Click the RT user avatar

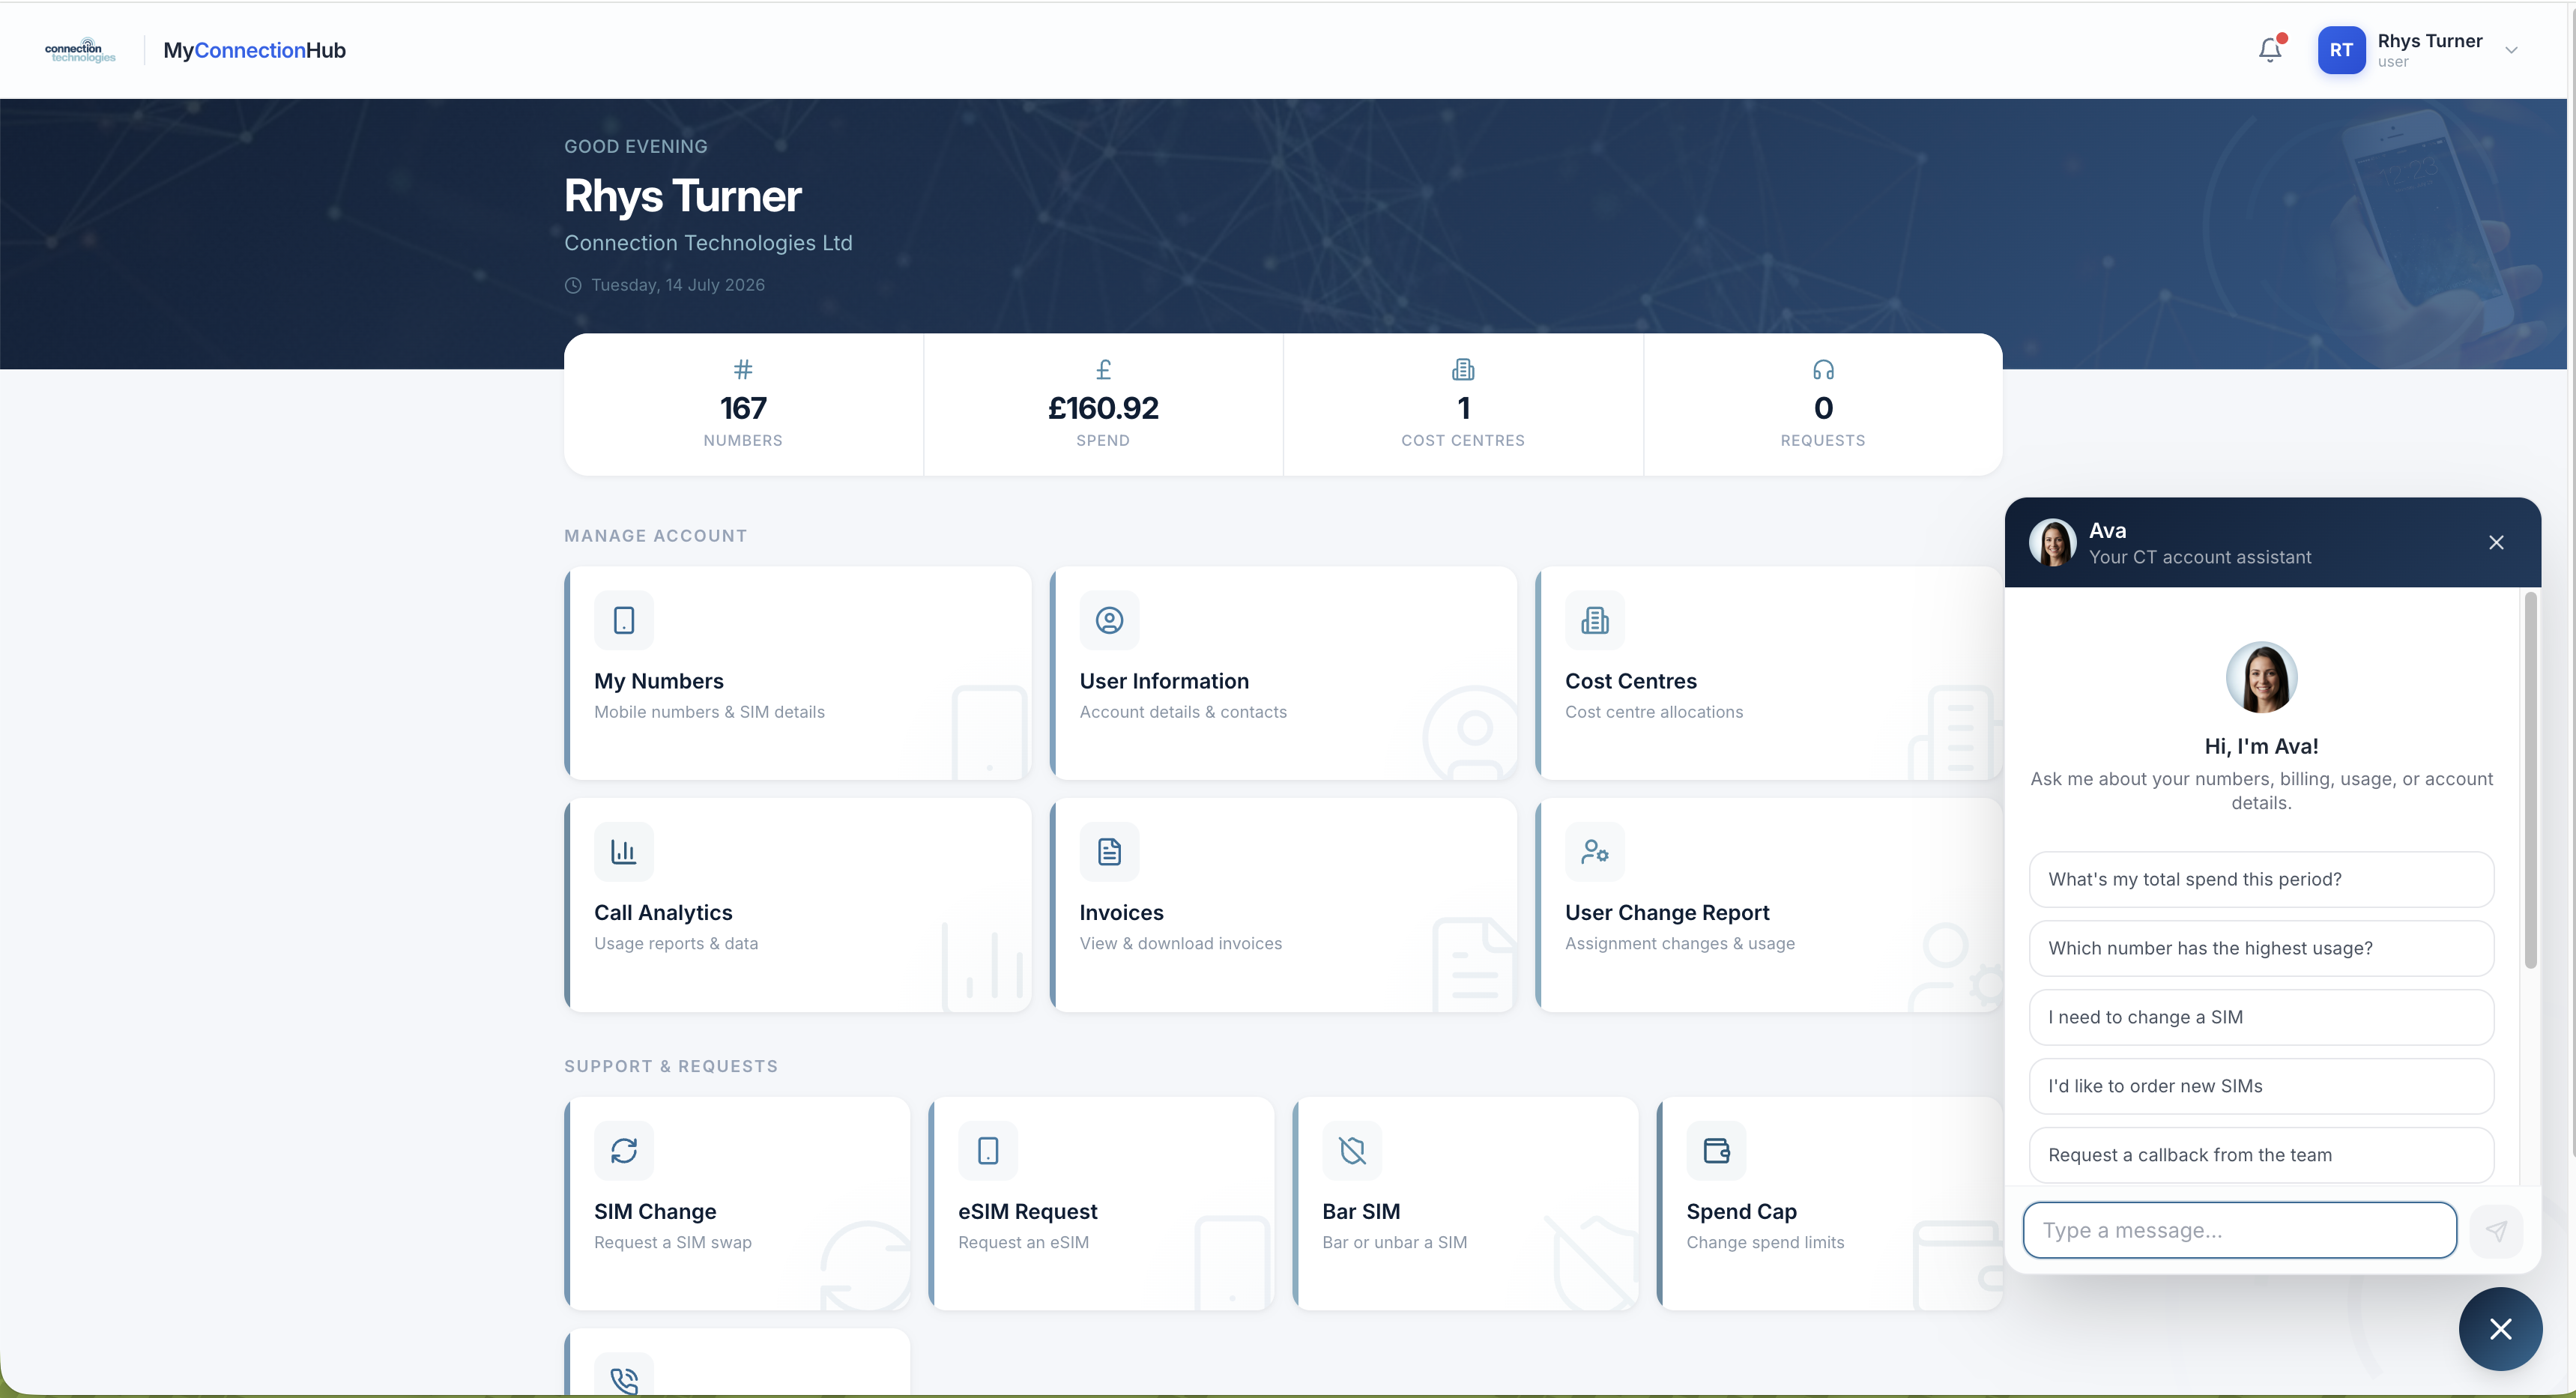point(2341,50)
